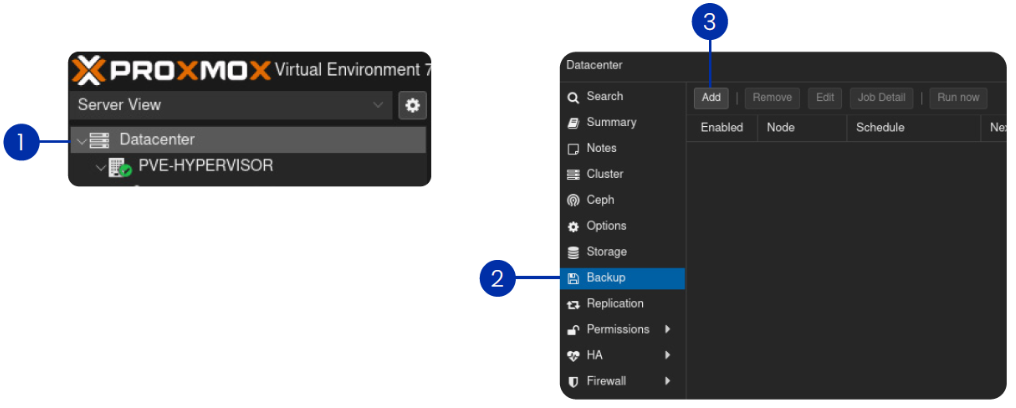
Task: Sort by the Schedule column header
Action: point(880,127)
